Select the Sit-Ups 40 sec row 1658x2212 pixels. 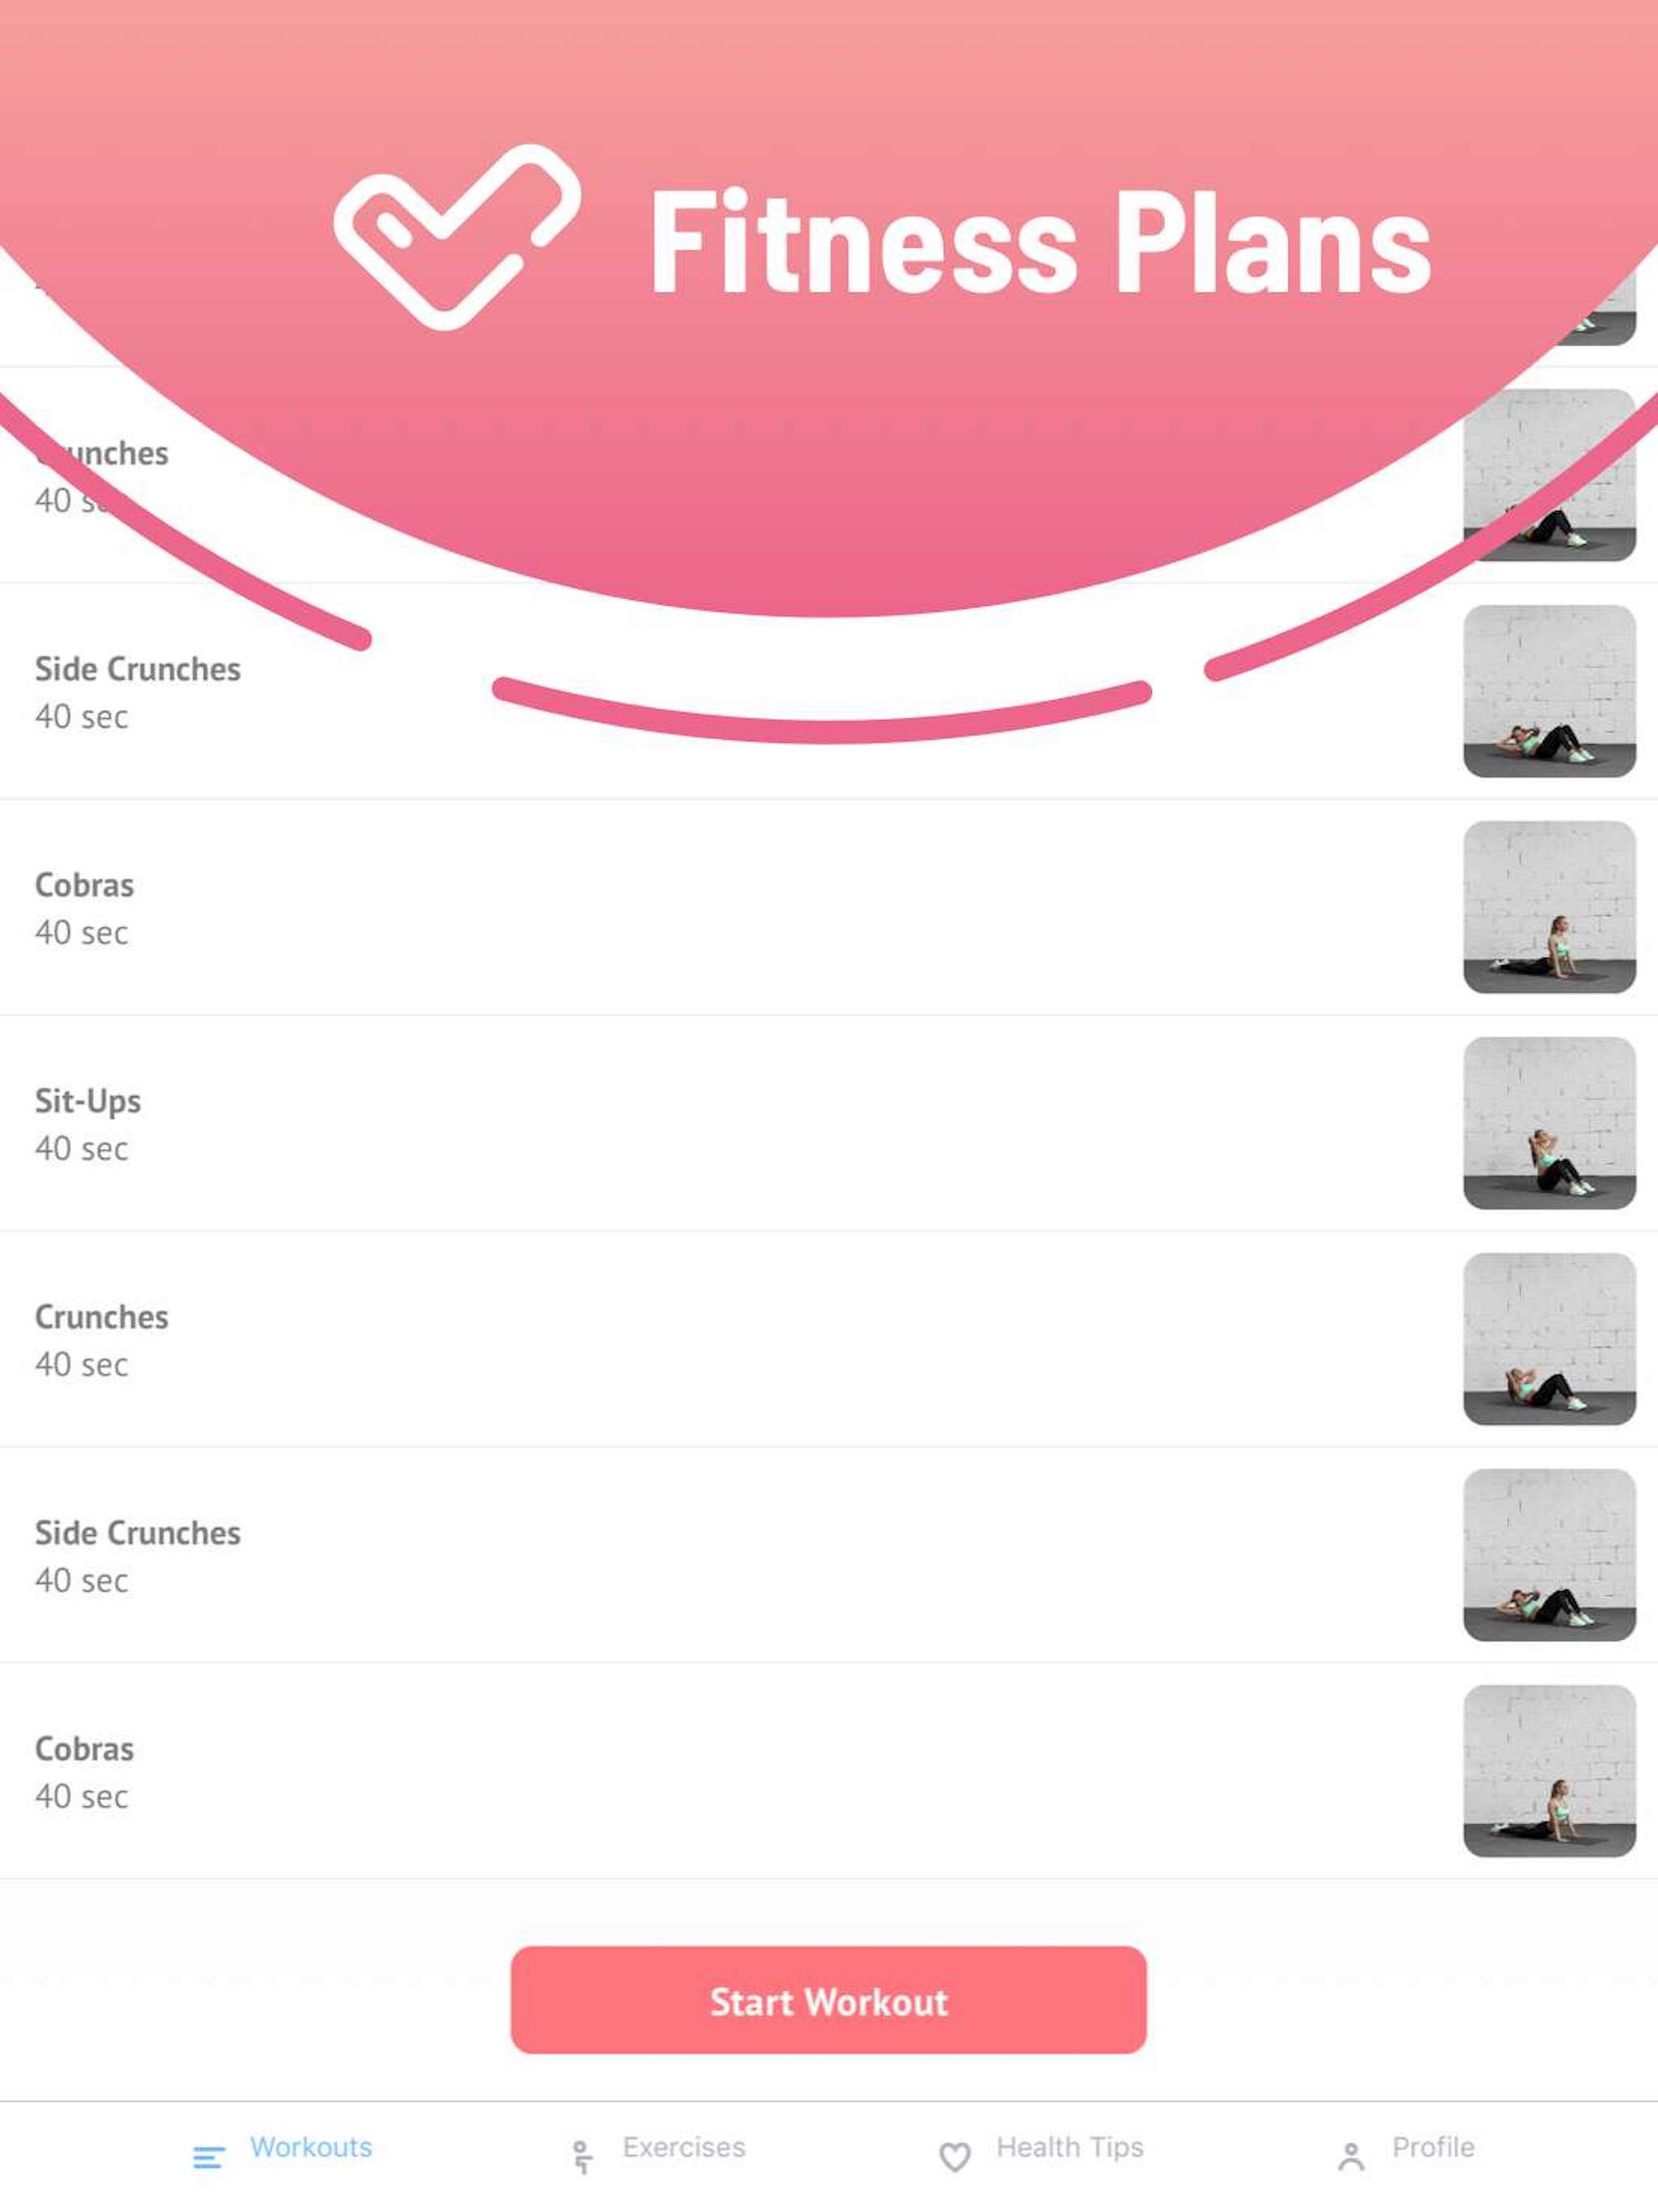pyautogui.click(x=829, y=1123)
